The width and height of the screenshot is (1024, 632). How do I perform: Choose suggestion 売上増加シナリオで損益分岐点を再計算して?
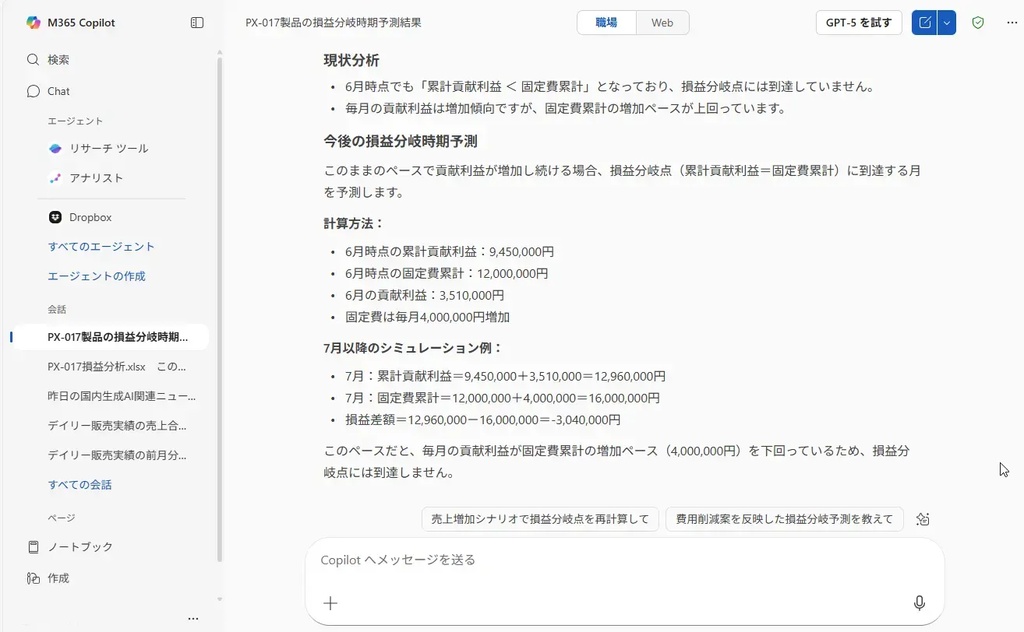(x=540, y=519)
